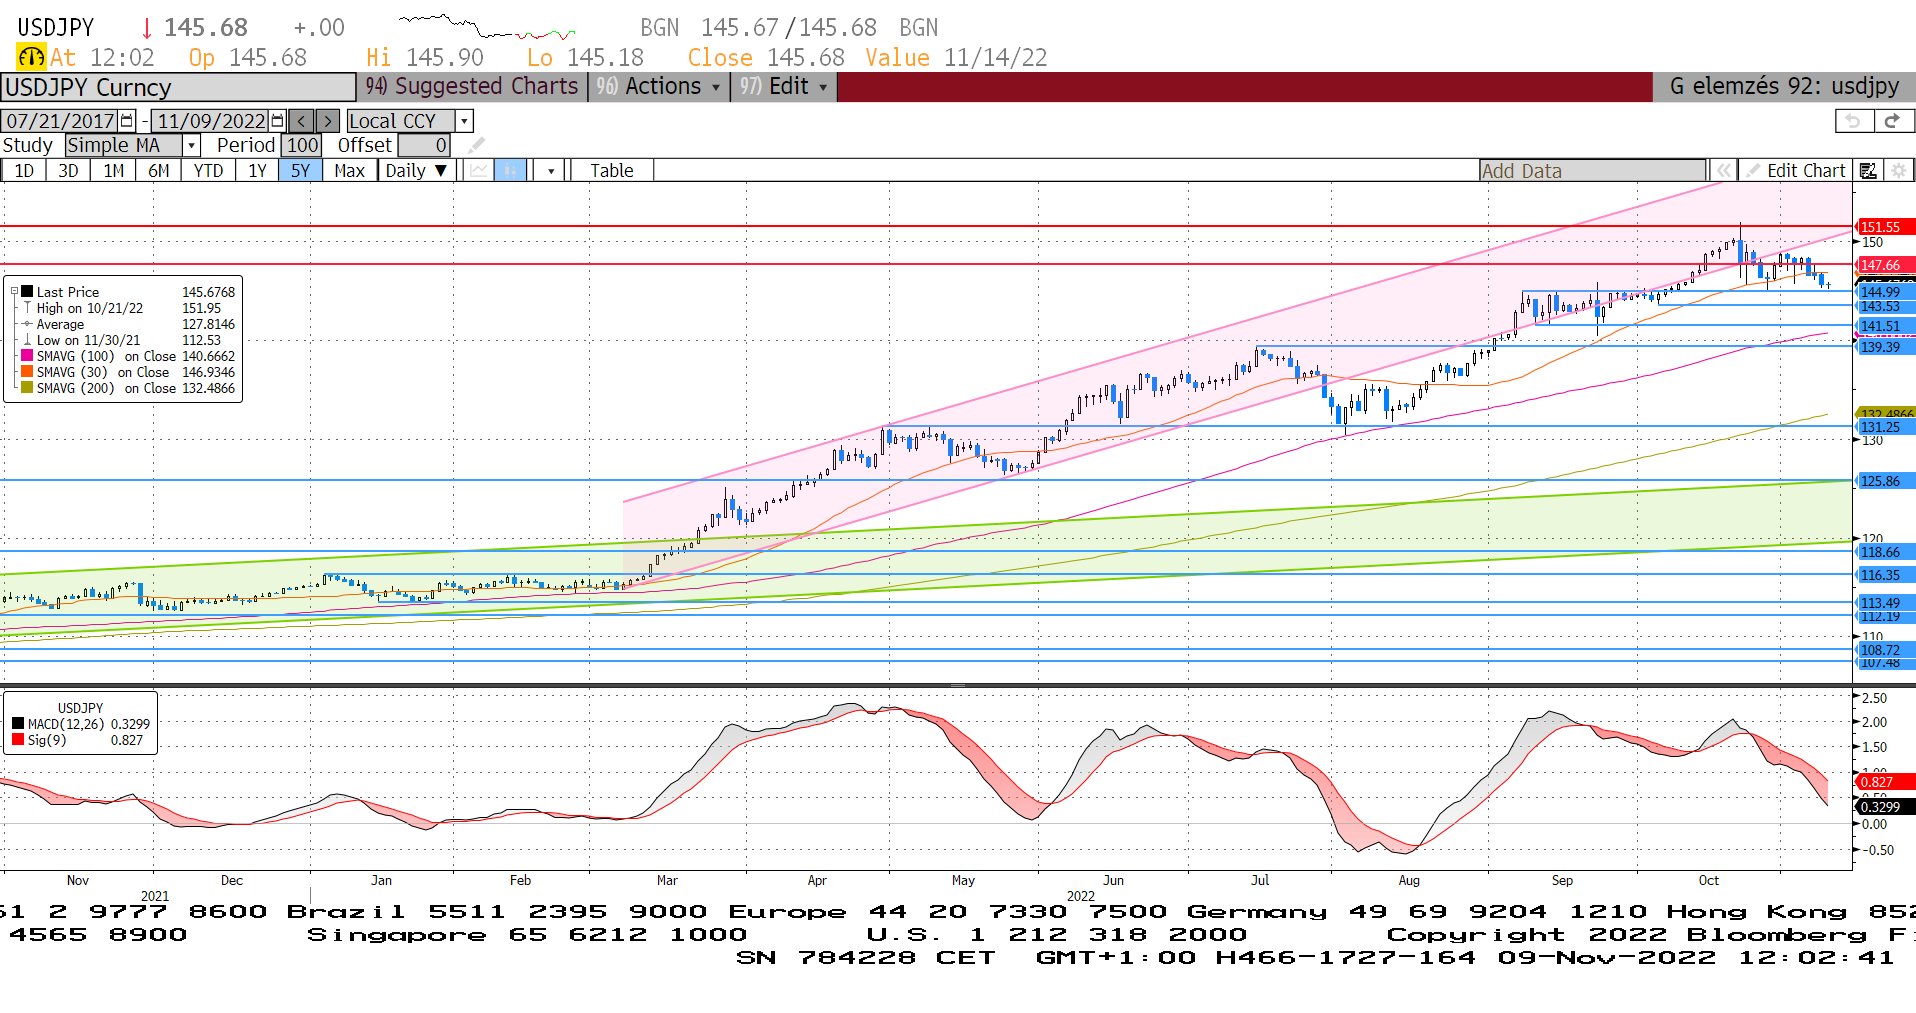Expand the Edit menu
1916x1013 pixels.
pos(783,87)
